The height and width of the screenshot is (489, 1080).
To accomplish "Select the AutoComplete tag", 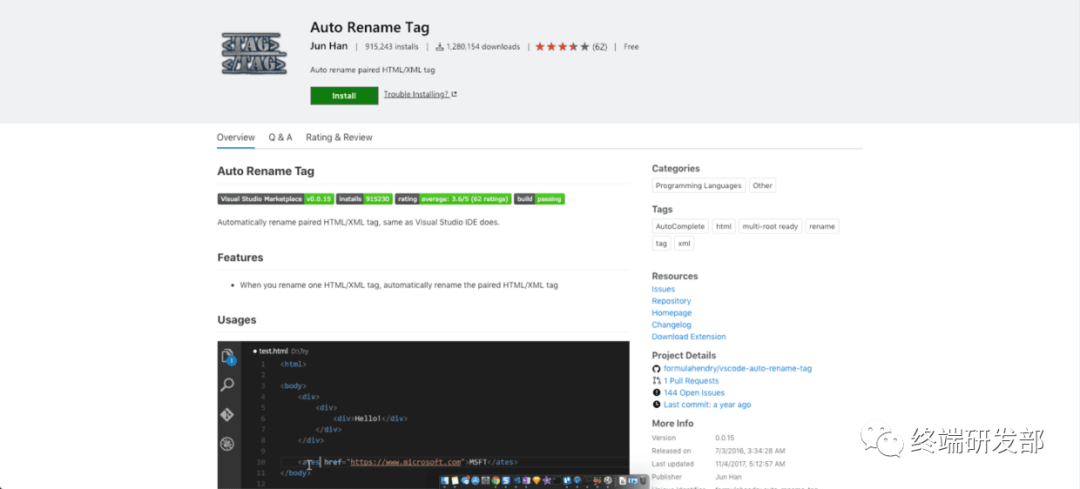I will point(681,227).
